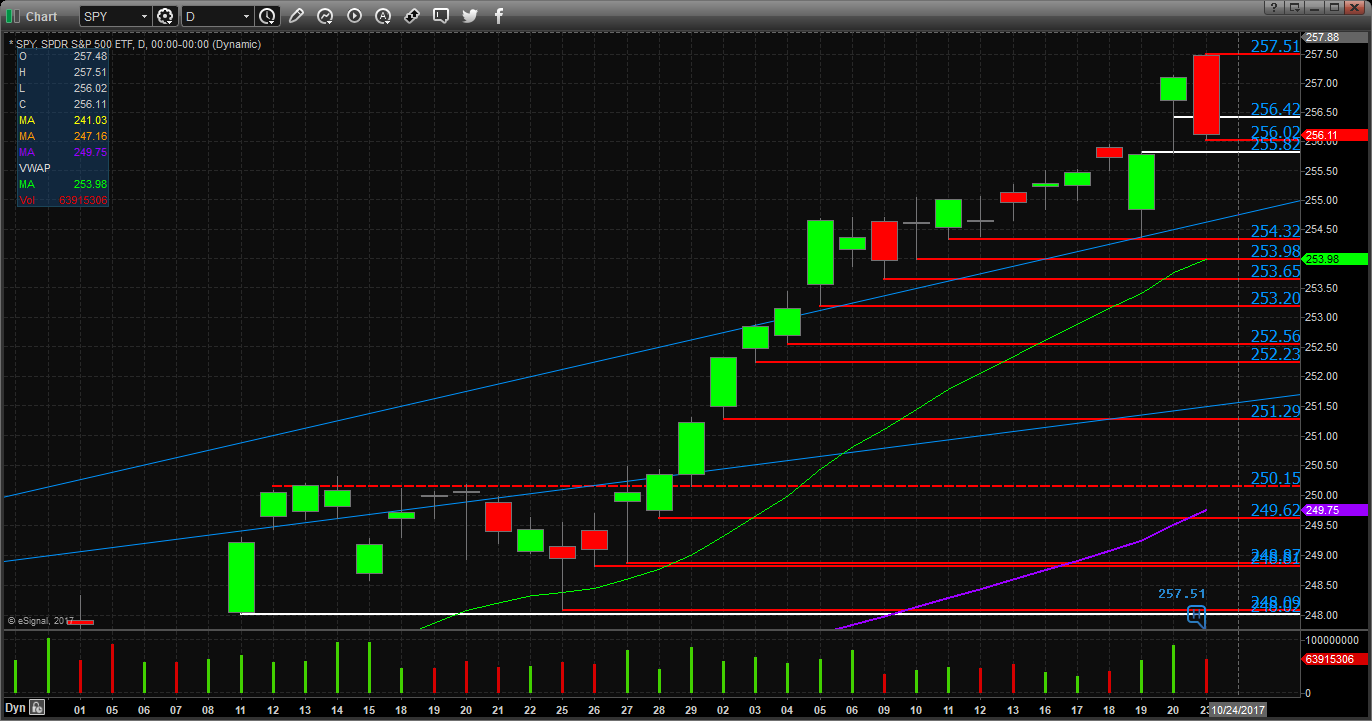Click the 10/24/2017 date cursor label
Viewport: 1372px width, 728px height.
pos(1239,709)
